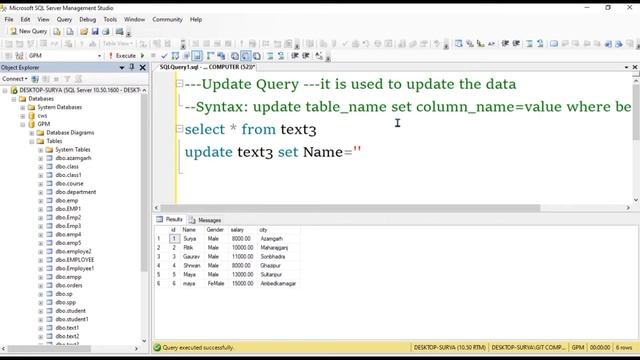Open the Query menu
The height and width of the screenshot is (360, 640).
64,19
